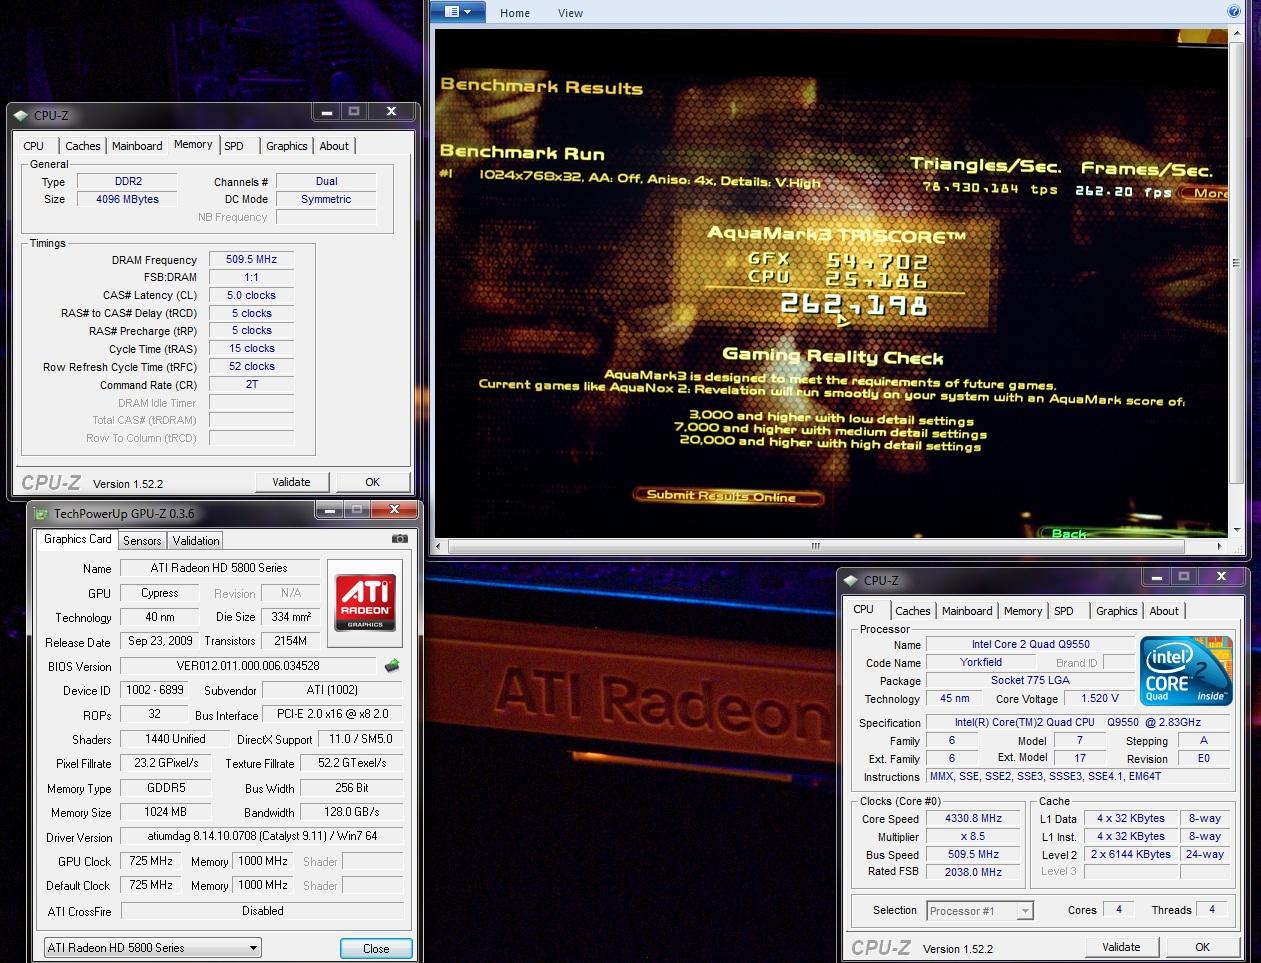Click the Intel Core 2 Quad logo
The image size is (1261, 963).
point(1186,670)
